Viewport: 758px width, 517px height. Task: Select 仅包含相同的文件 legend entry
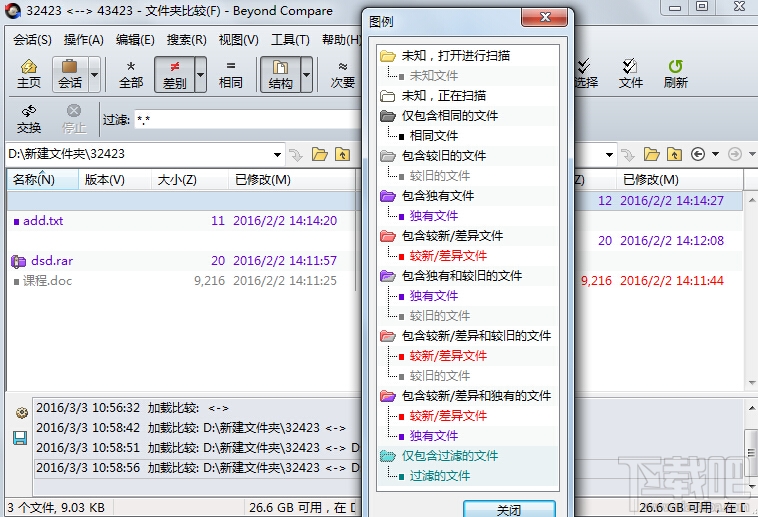tap(450, 116)
